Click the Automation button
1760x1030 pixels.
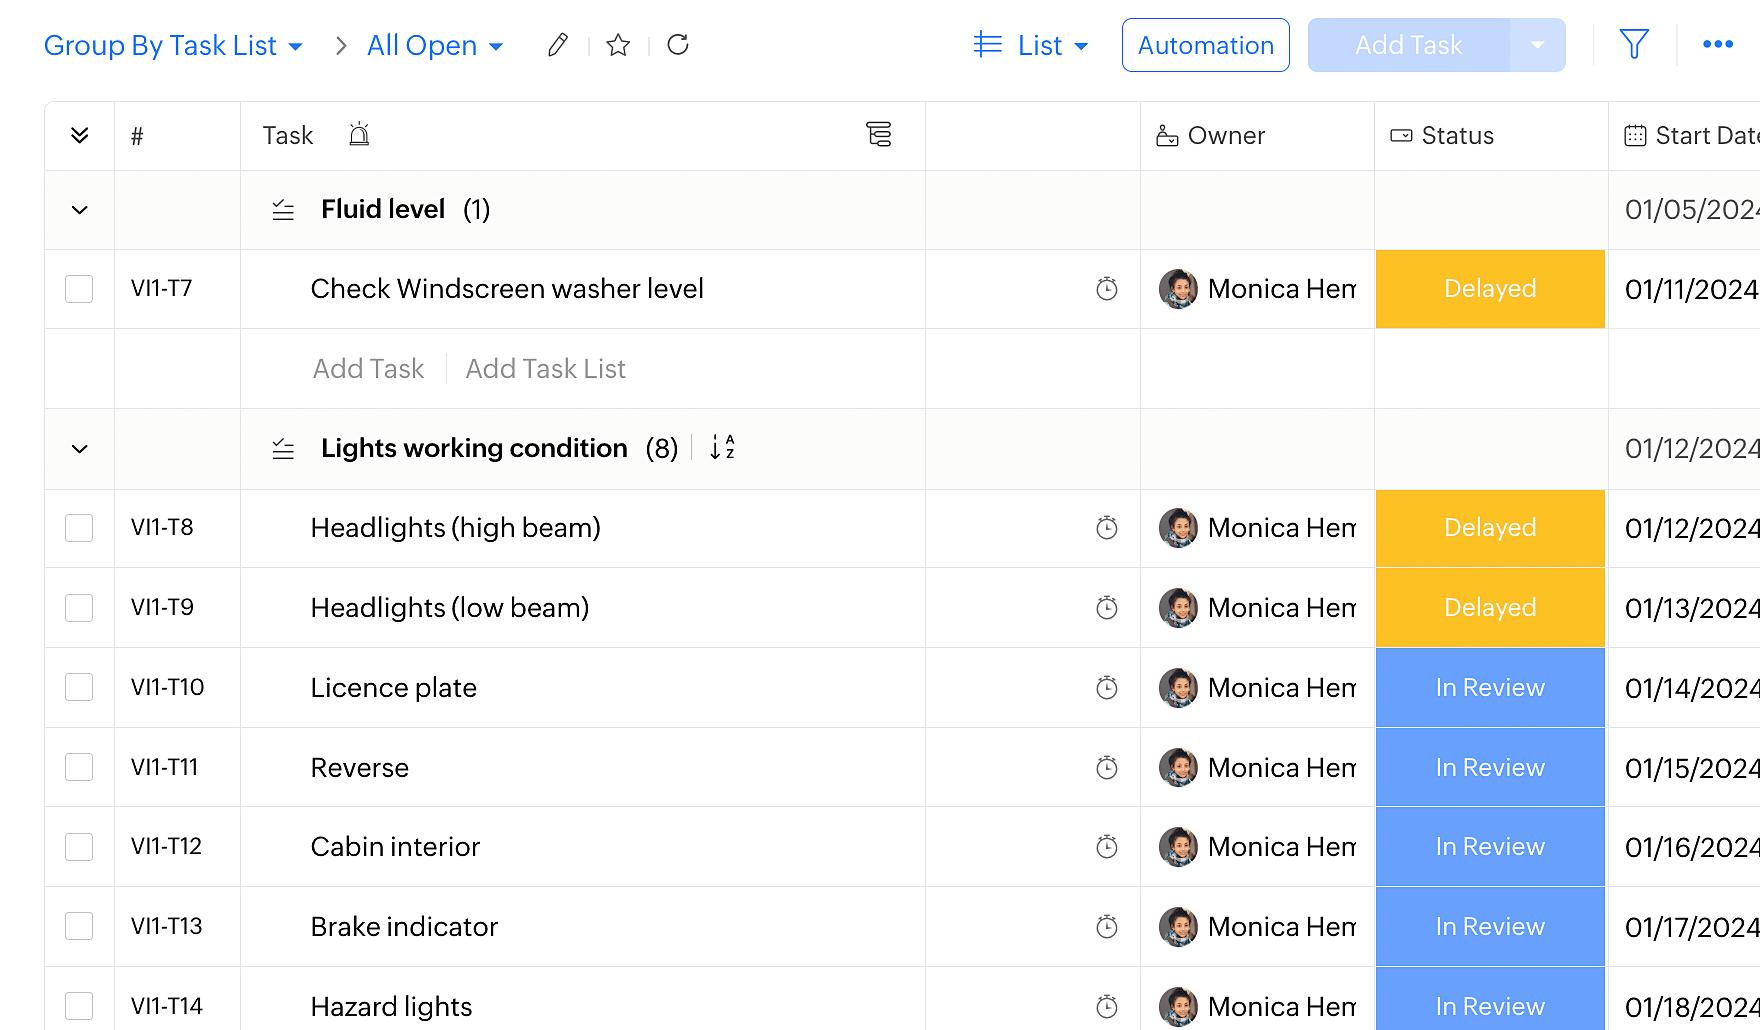(1205, 46)
